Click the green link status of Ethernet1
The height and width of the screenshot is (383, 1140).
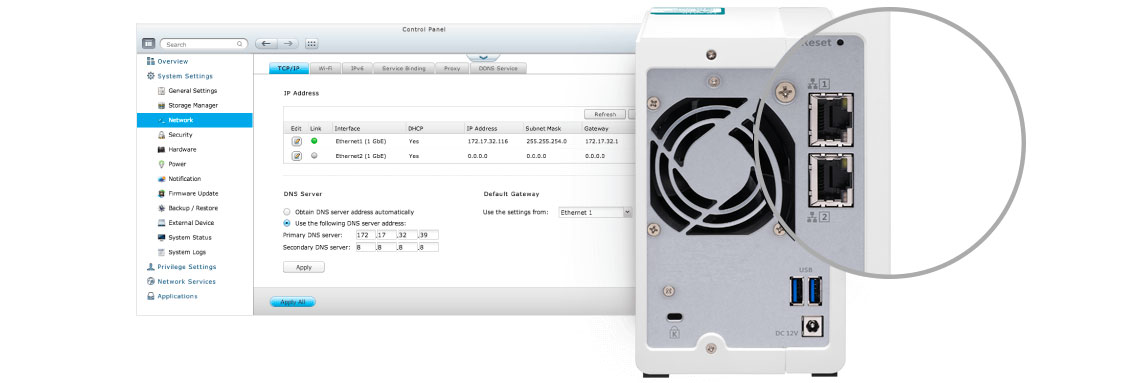point(314,140)
